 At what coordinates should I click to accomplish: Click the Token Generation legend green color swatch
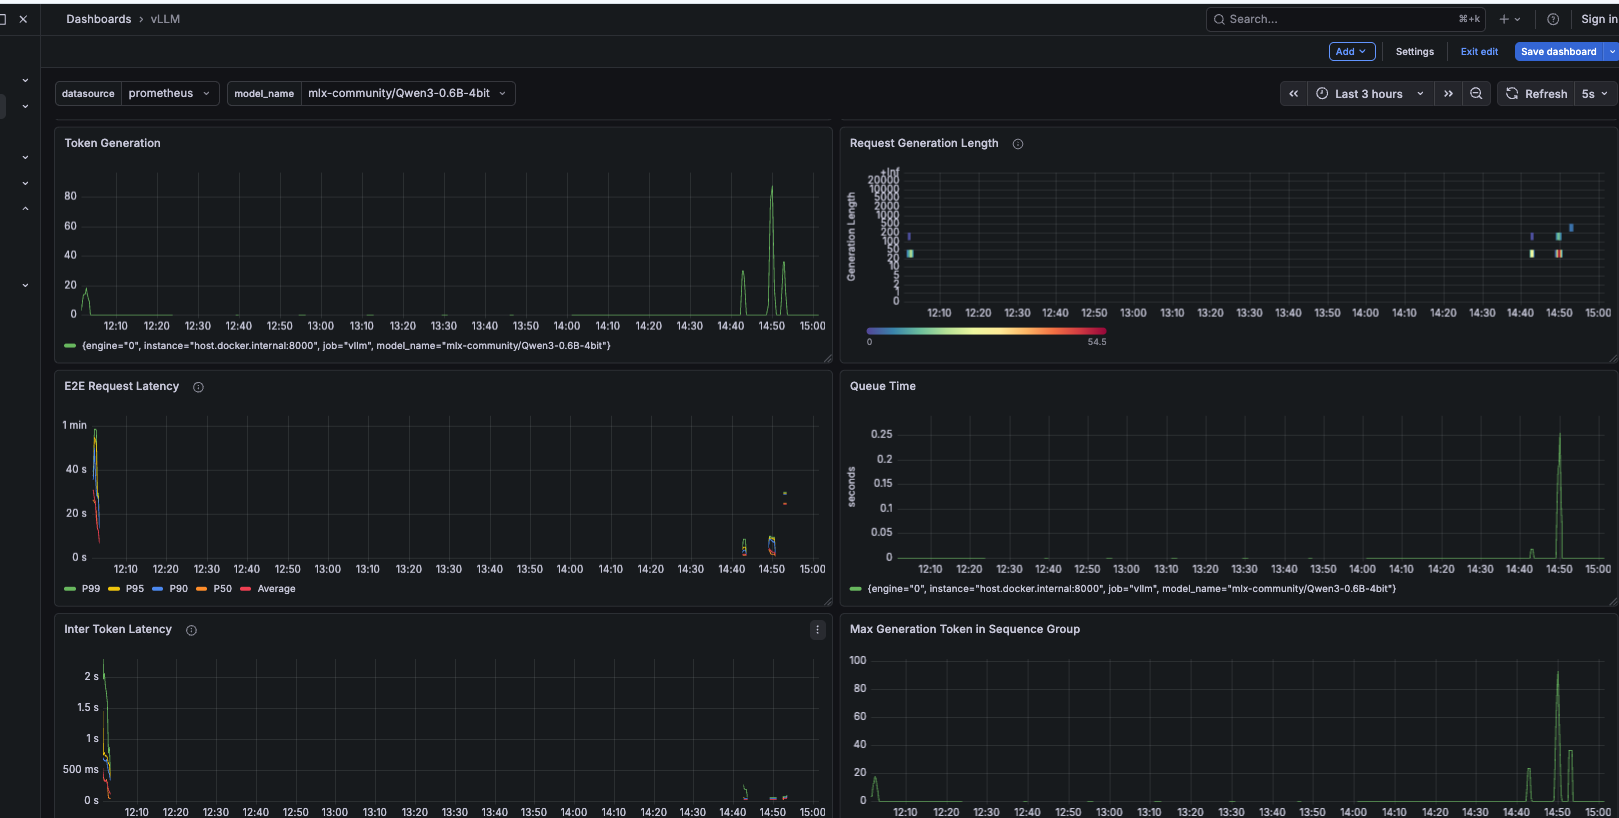click(x=70, y=346)
